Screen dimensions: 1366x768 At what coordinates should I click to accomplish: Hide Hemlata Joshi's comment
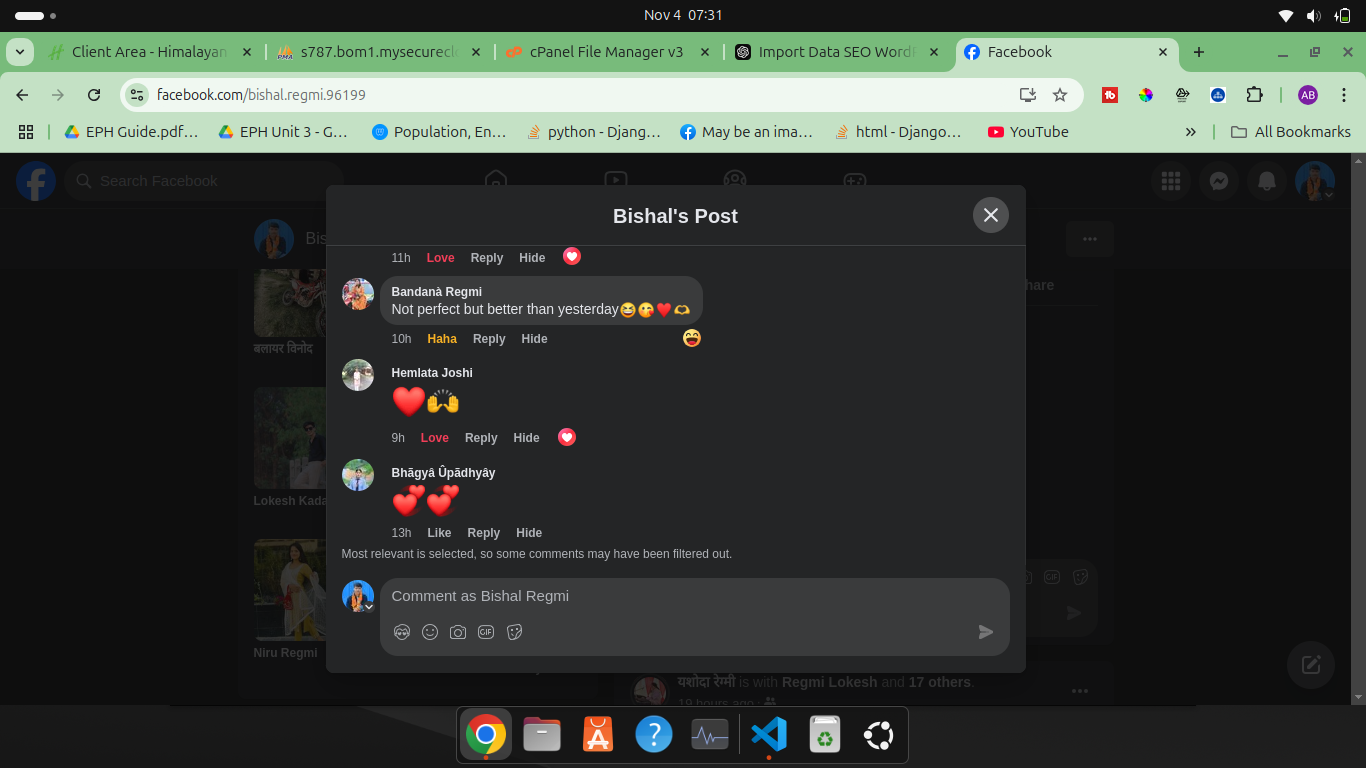[x=526, y=438]
